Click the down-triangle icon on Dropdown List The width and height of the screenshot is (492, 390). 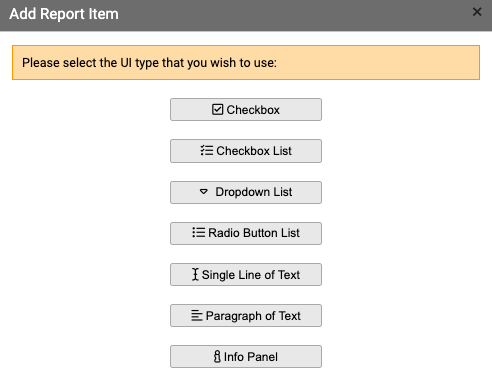pyautogui.click(x=204, y=192)
